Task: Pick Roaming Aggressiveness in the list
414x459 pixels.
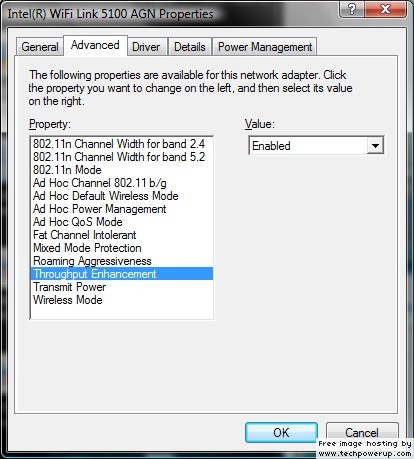Action: [122, 261]
